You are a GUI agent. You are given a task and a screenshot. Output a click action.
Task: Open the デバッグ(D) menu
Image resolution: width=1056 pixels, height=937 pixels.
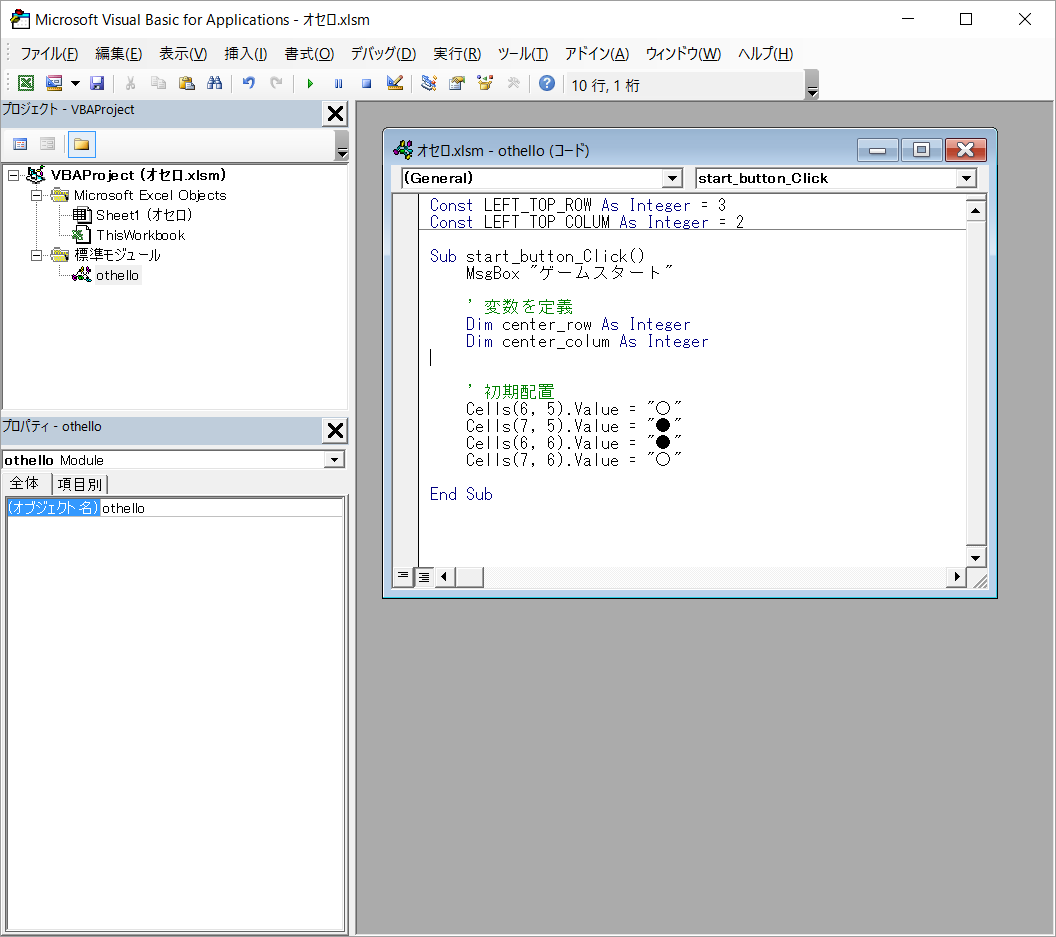pyautogui.click(x=382, y=54)
